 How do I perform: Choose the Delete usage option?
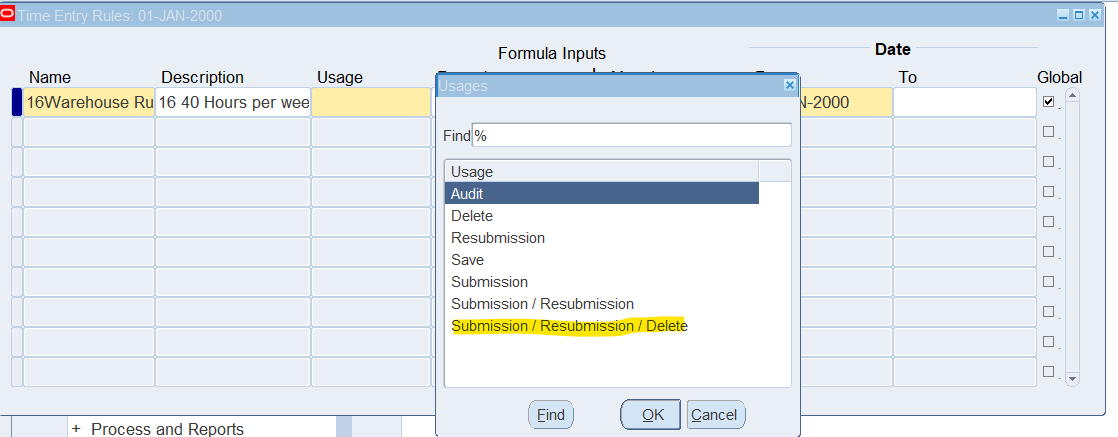pos(472,216)
